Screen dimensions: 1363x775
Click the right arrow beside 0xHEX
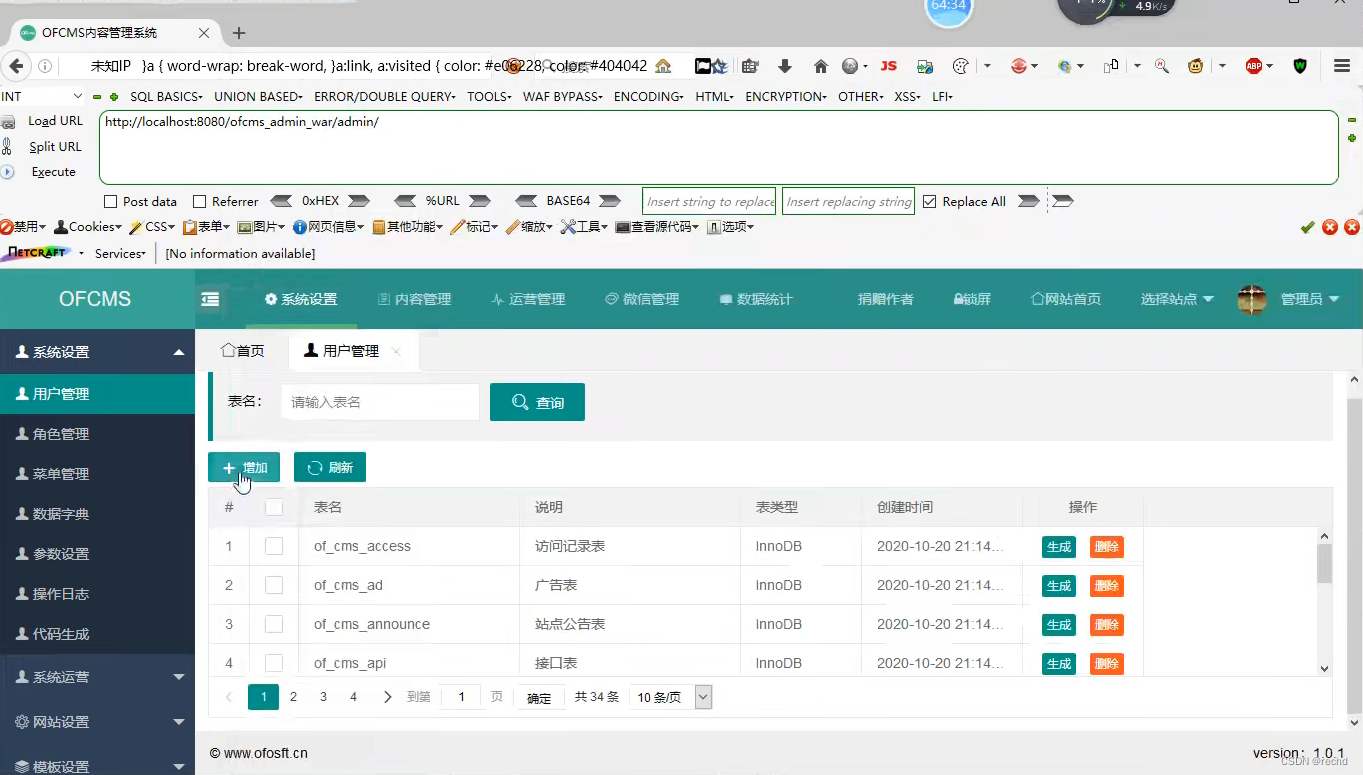pyautogui.click(x=358, y=201)
